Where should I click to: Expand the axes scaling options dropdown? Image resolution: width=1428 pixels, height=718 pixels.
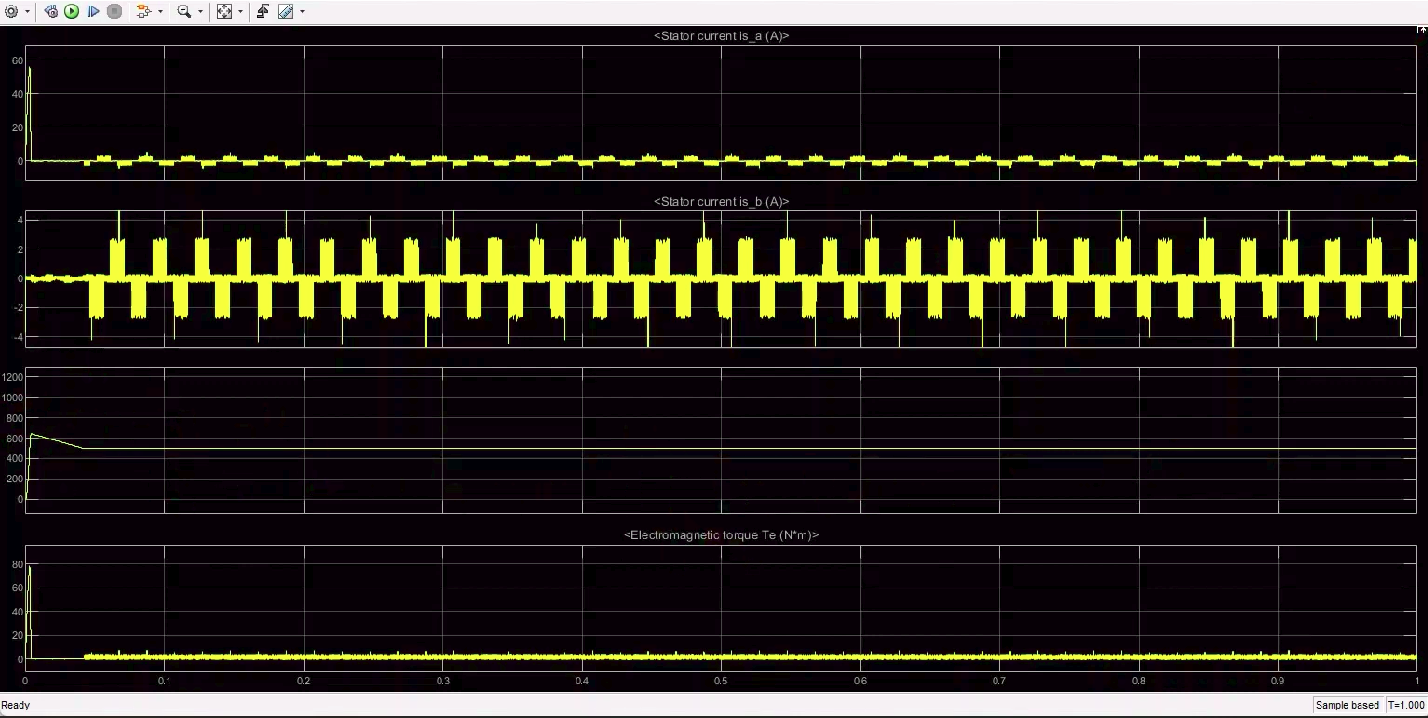pos(240,12)
